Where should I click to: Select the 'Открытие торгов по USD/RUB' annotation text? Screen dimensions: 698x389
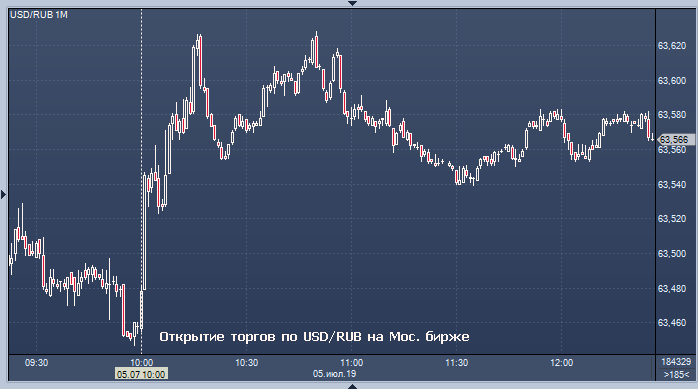pyautogui.click(x=261, y=336)
